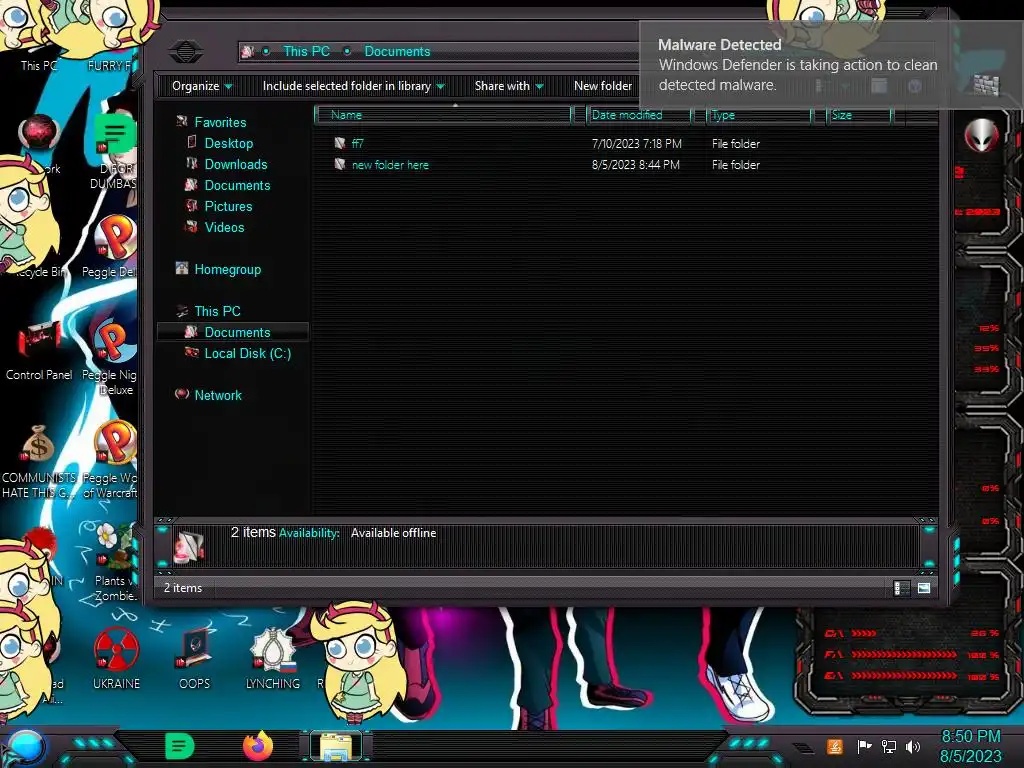1024x768 pixels.
Task: Sort by the Type column header
Action: (760, 115)
